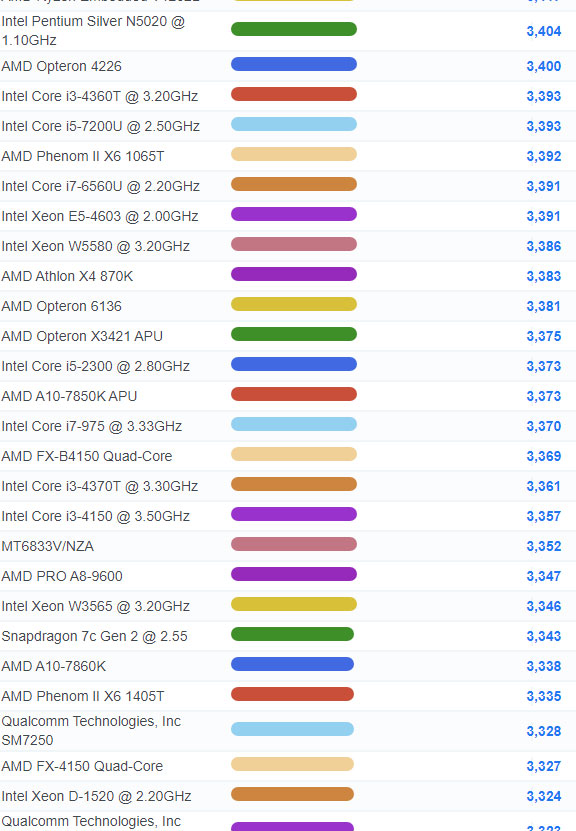This screenshot has width=576, height=831.
Task: Open Intel Core i7-975 @ 3.33GHz
Action: (92, 426)
